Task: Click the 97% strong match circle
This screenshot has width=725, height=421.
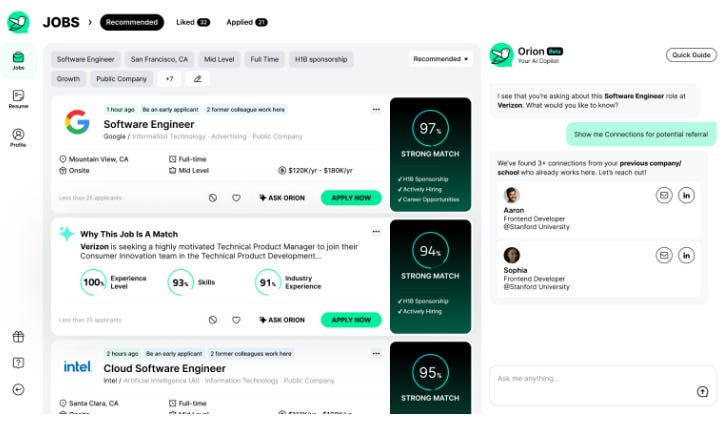Action: (430, 128)
